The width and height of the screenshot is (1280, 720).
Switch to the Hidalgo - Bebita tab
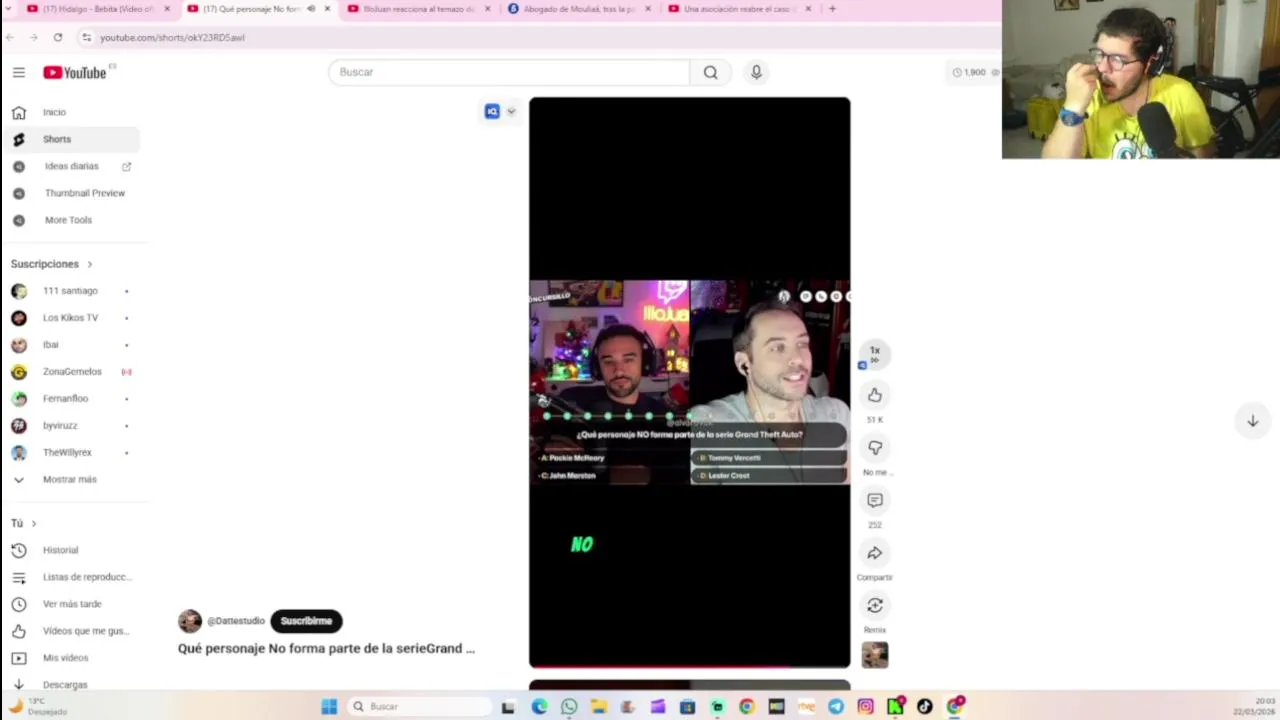[x=98, y=9]
